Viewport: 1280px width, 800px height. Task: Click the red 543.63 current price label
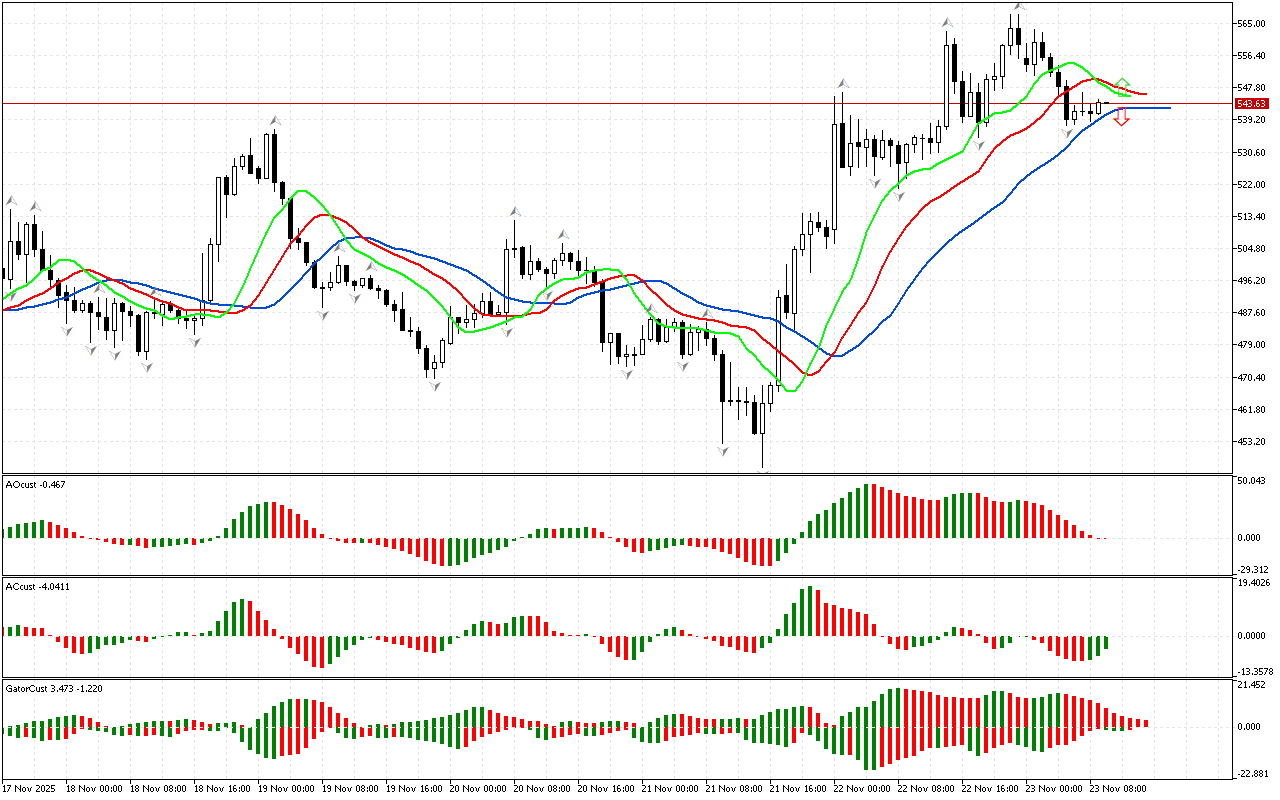[x=1251, y=104]
